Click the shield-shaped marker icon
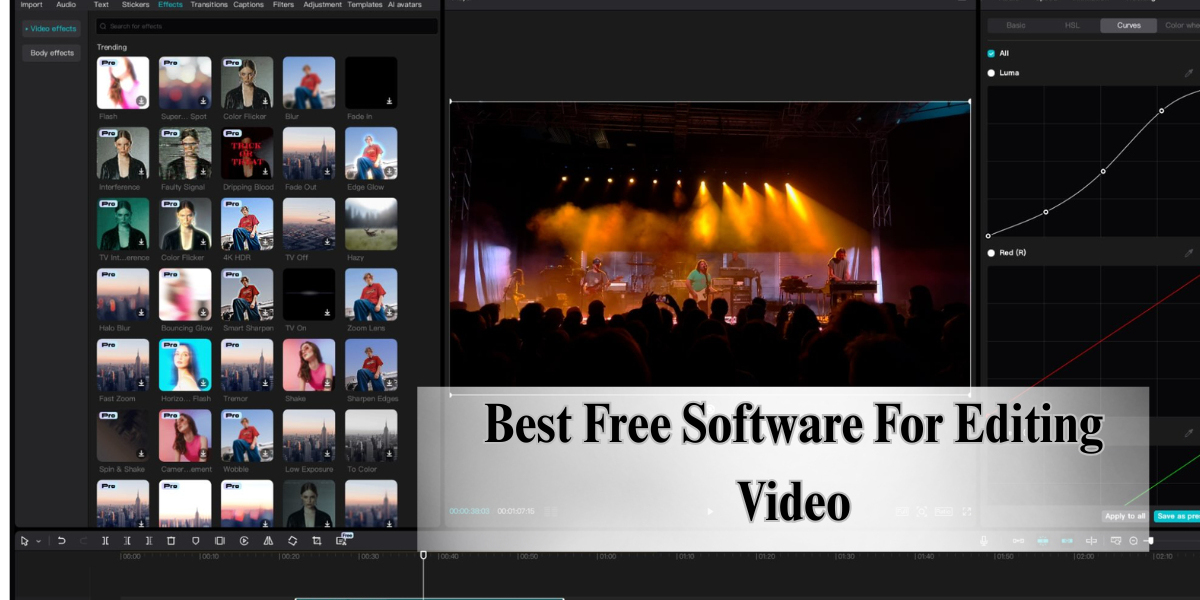 [x=195, y=541]
